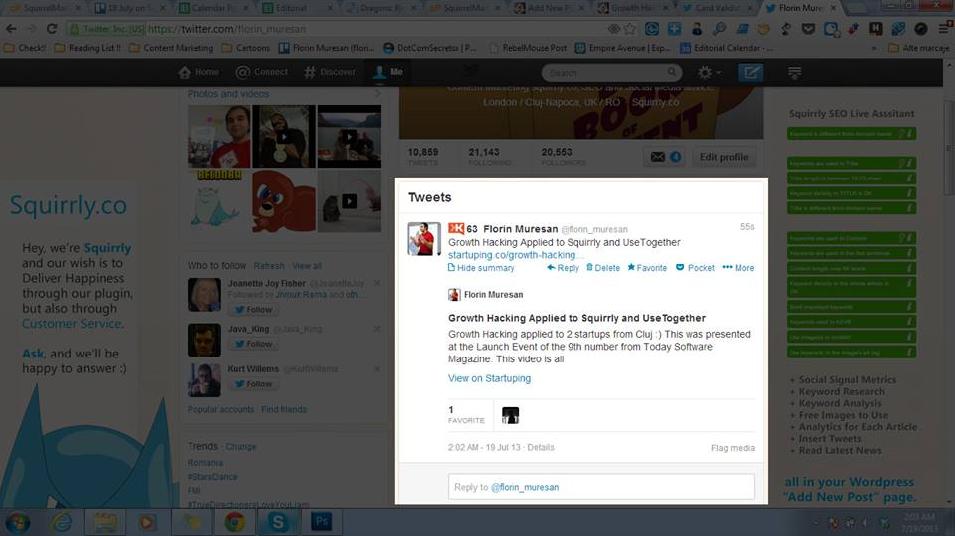Screen dimensions: 955x536
Task: Play the video thumbnail with mountain lake
Action: [349, 136]
